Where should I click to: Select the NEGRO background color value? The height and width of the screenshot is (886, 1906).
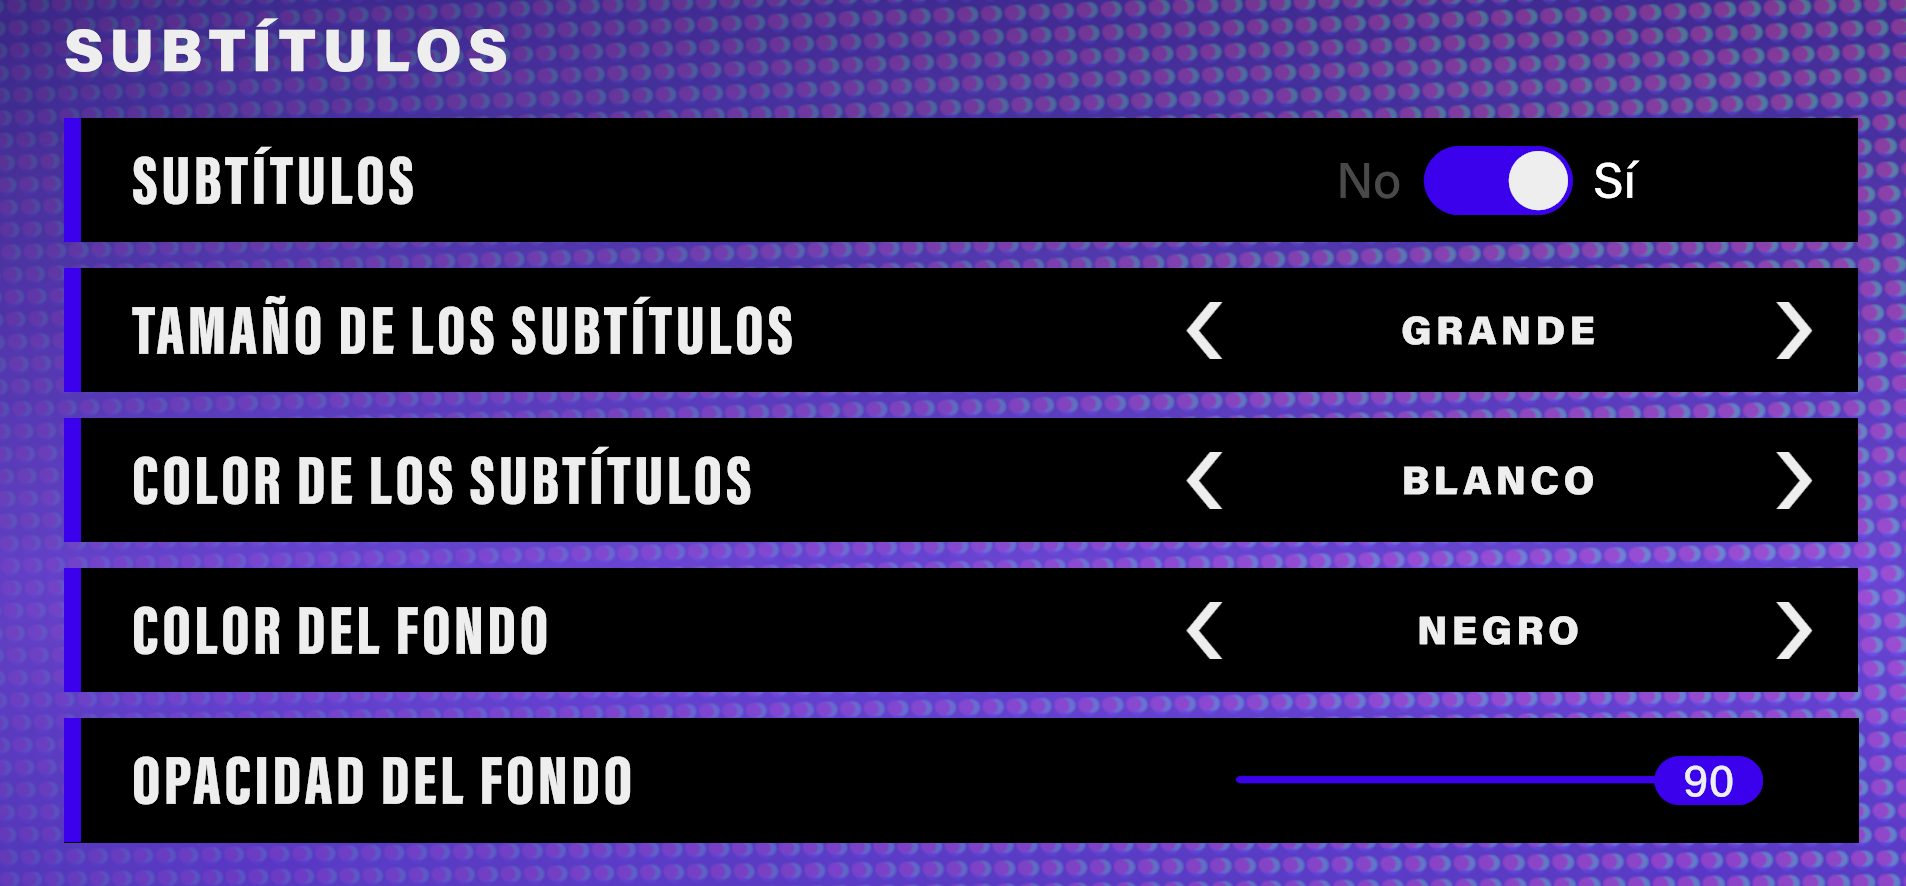pos(1500,630)
